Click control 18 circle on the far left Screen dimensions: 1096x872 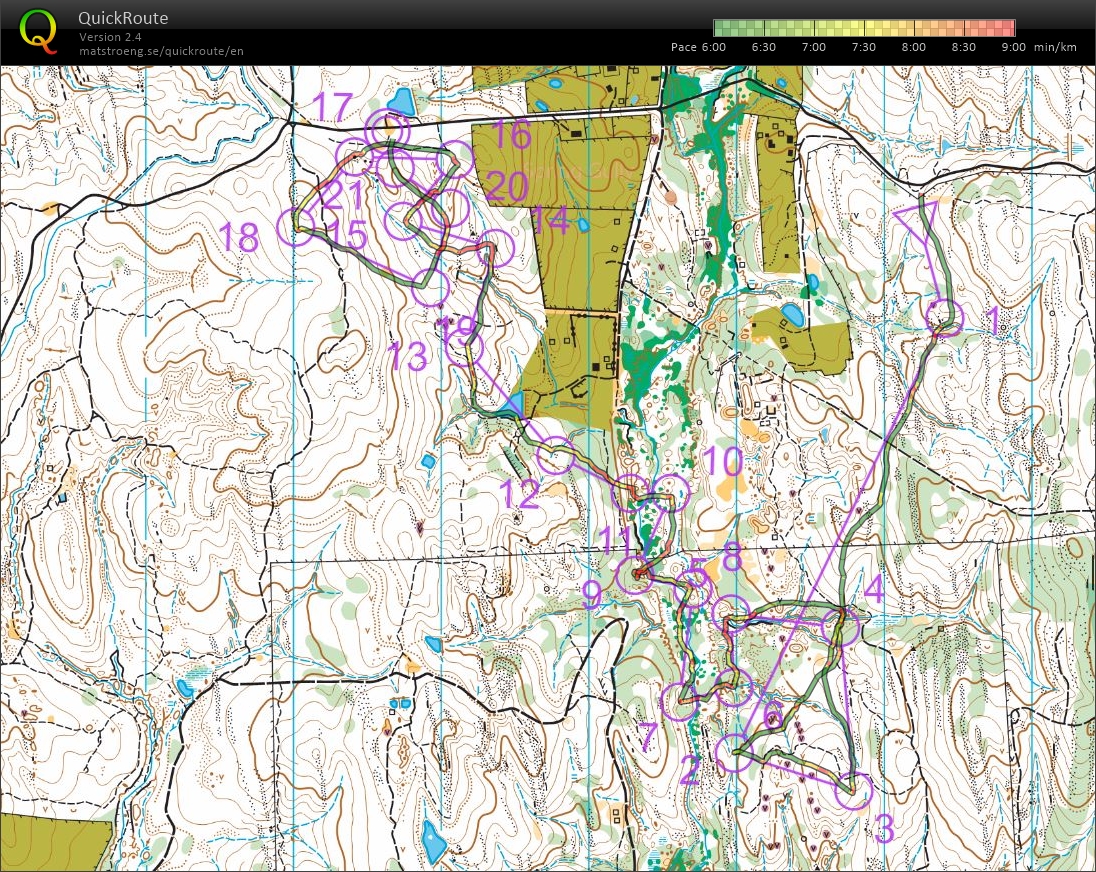[x=297, y=227]
